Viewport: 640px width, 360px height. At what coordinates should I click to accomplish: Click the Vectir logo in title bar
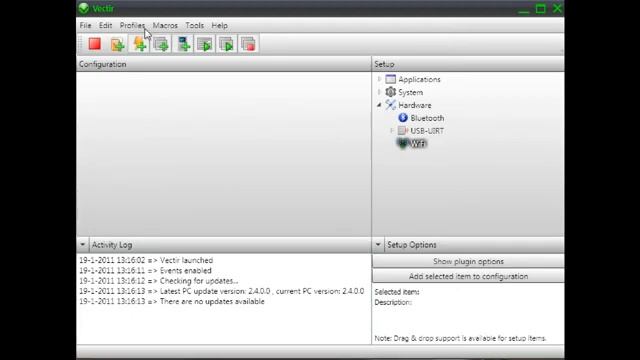(x=84, y=8)
